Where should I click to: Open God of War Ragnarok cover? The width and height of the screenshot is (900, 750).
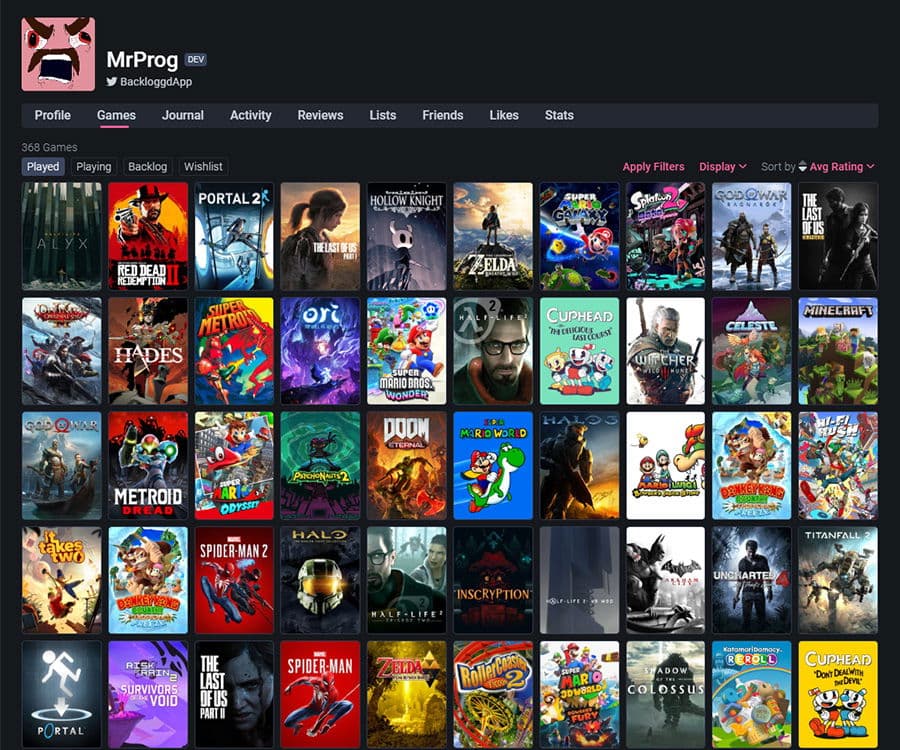751,236
